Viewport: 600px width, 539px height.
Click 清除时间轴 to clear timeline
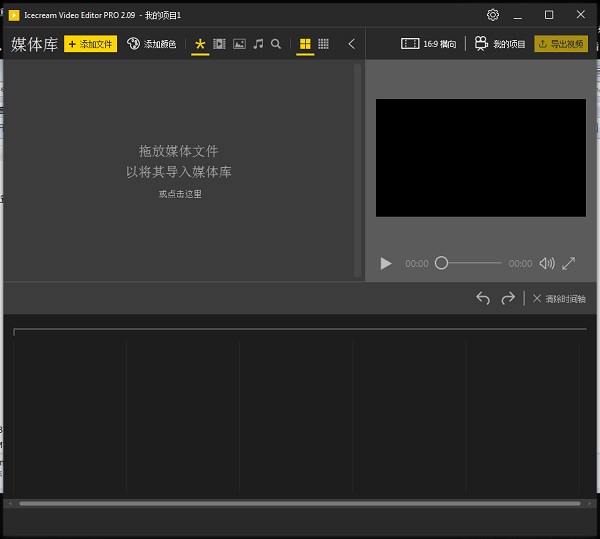(559, 299)
